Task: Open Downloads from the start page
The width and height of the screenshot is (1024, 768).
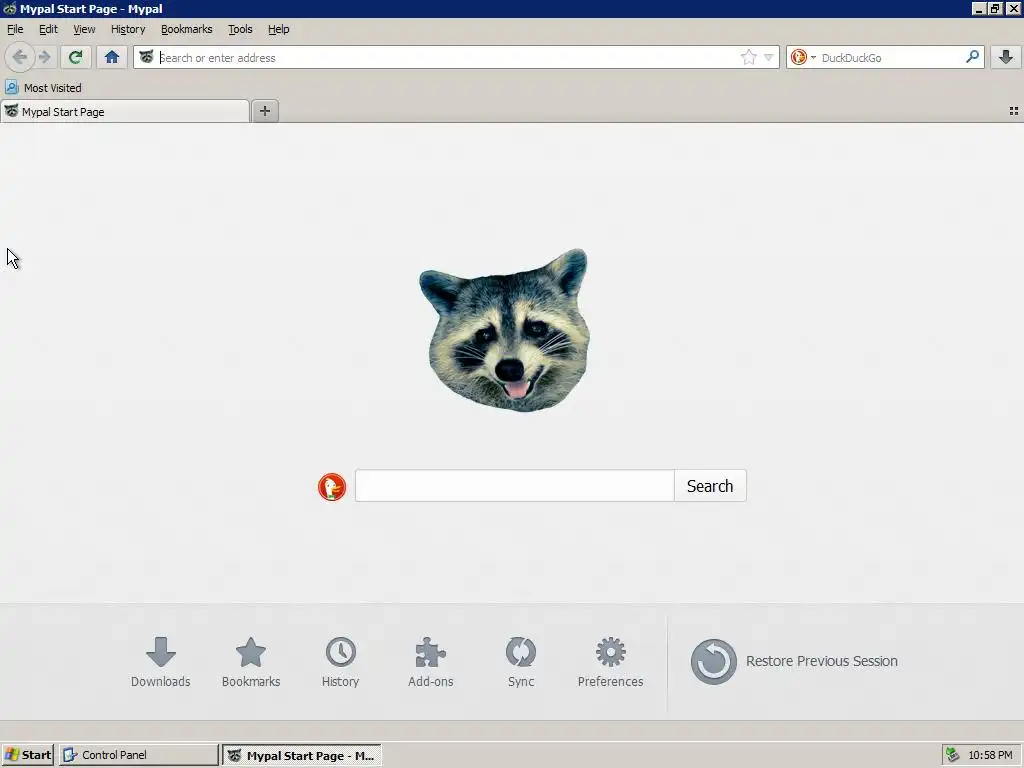Action: point(161,662)
